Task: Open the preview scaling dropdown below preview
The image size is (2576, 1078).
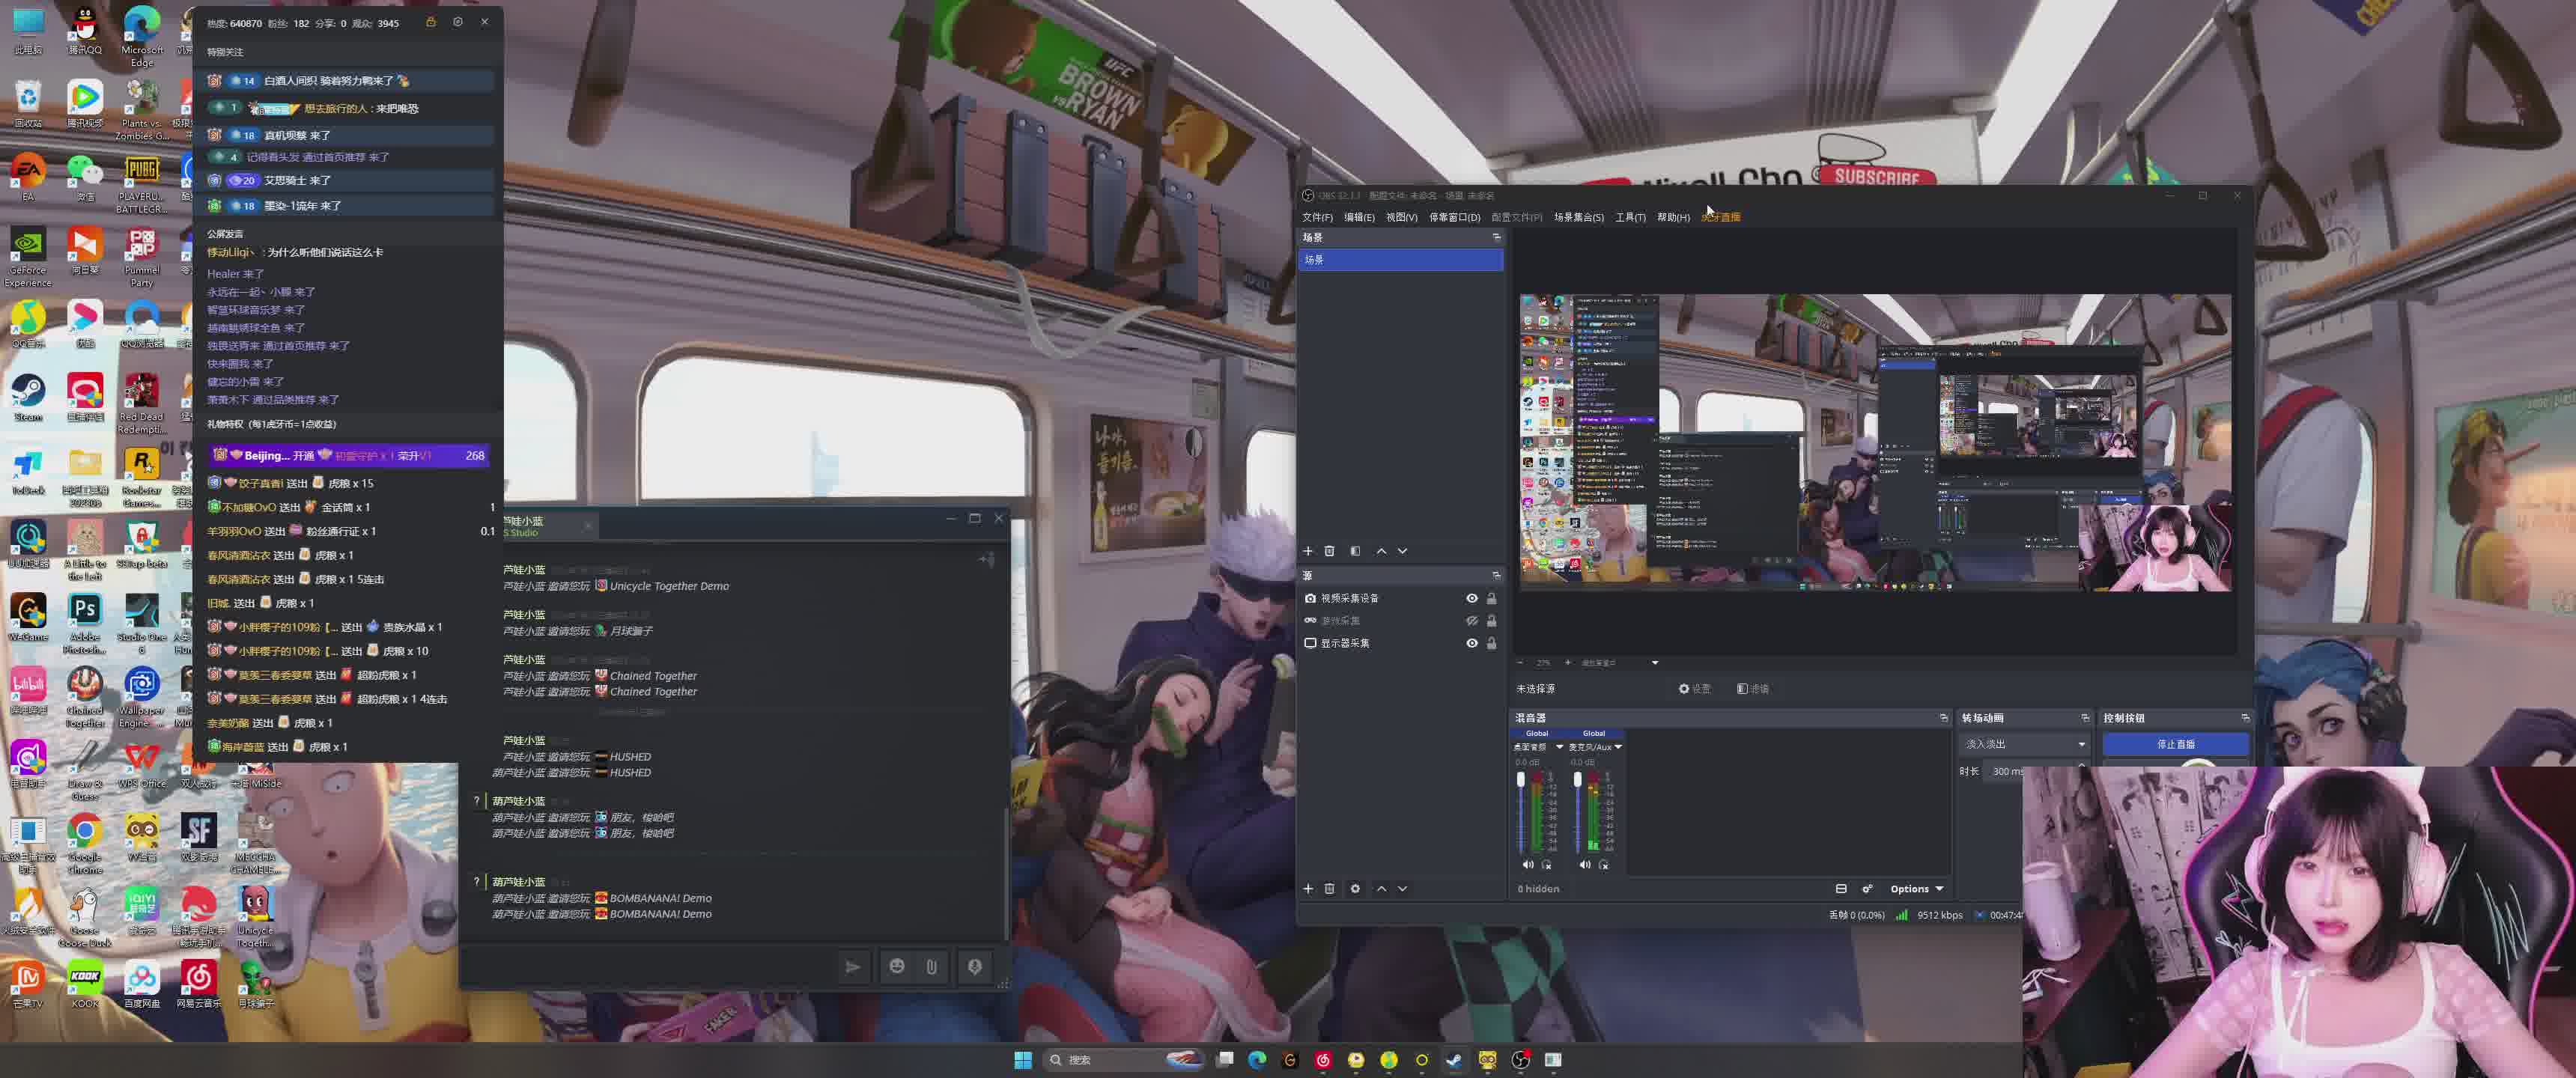Action: point(1621,663)
